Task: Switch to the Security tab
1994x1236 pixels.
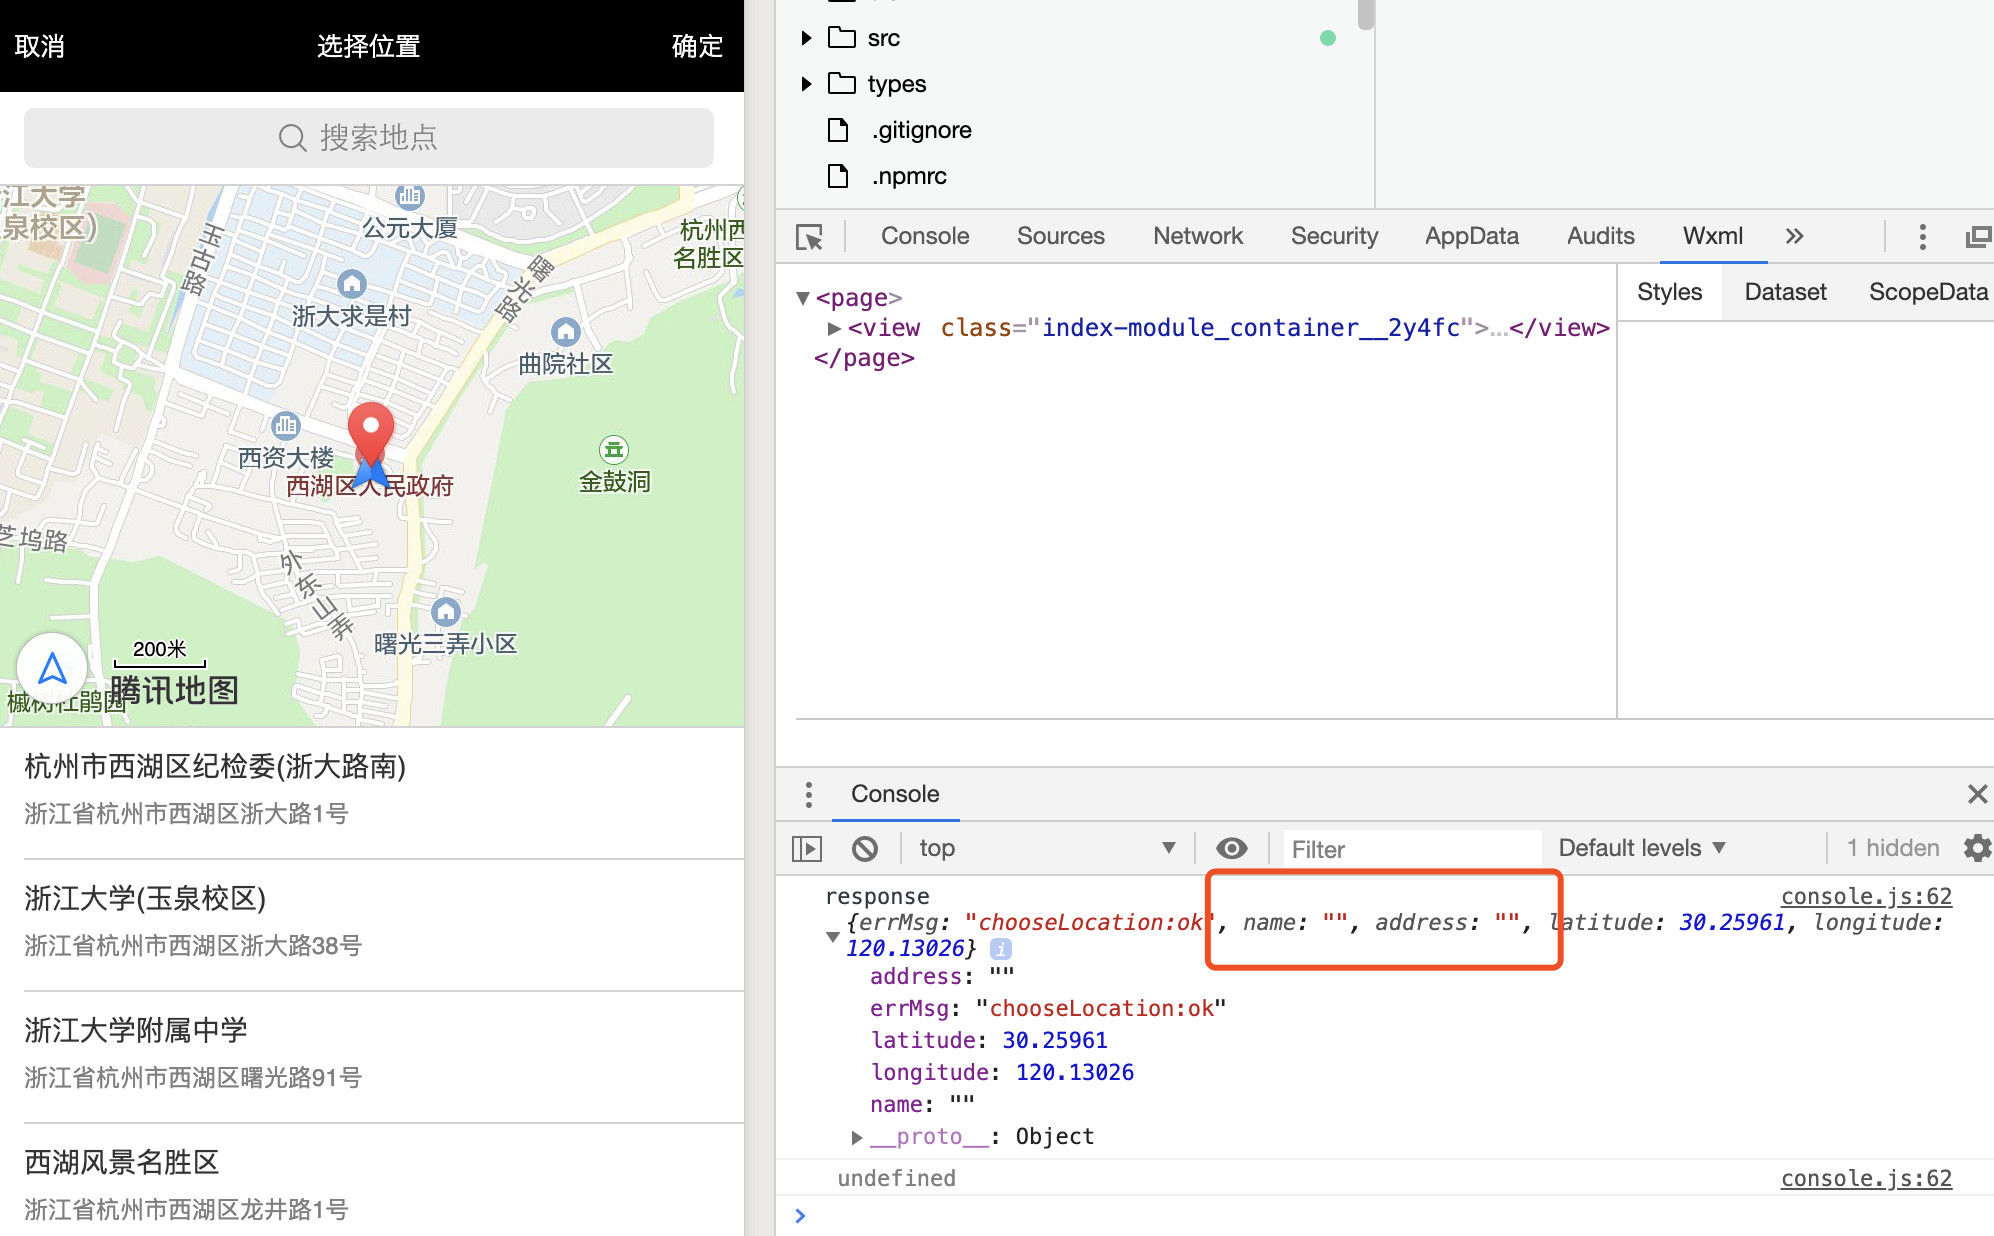Action: pyautogui.click(x=1334, y=236)
